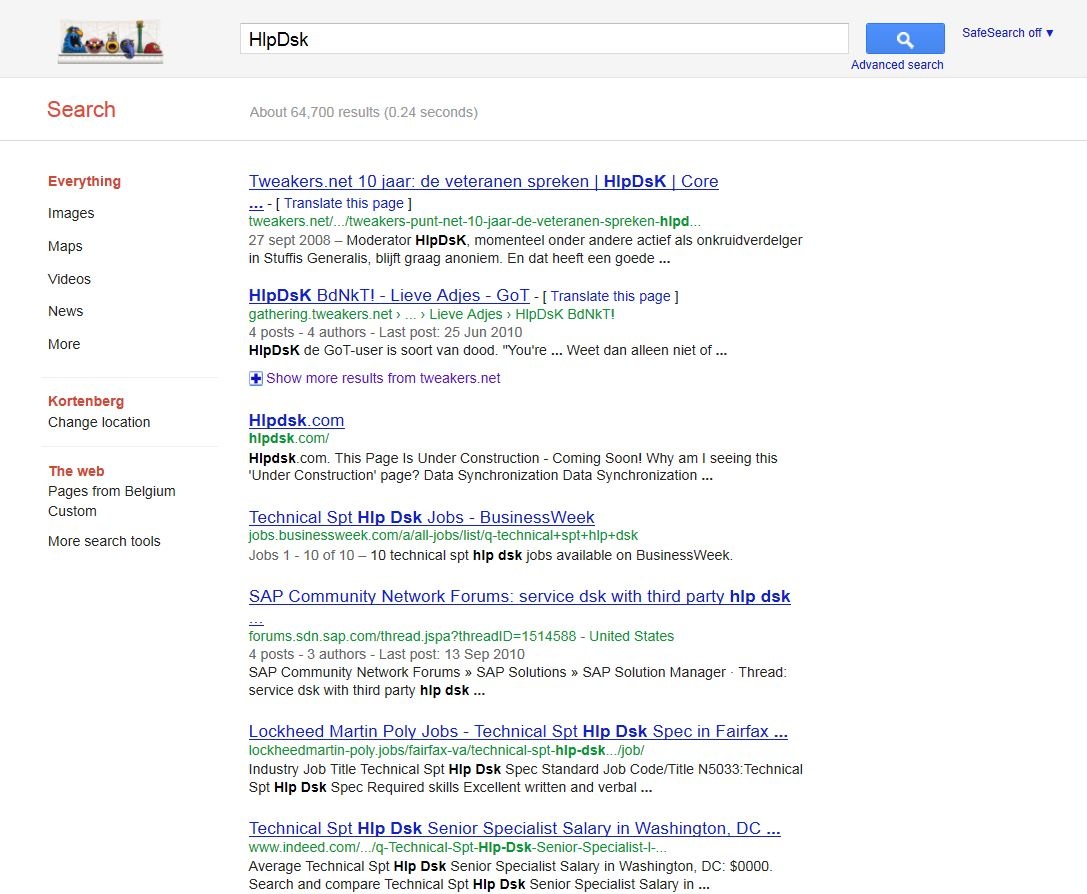The width and height of the screenshot is (1087, 894).
Task: Expand the More search categories
Action: pyautogui.click(x=64, y=344)
